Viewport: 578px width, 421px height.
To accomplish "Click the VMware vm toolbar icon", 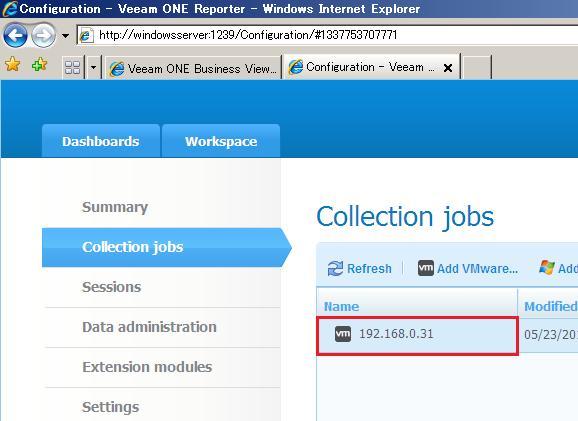I will [426, 268].
